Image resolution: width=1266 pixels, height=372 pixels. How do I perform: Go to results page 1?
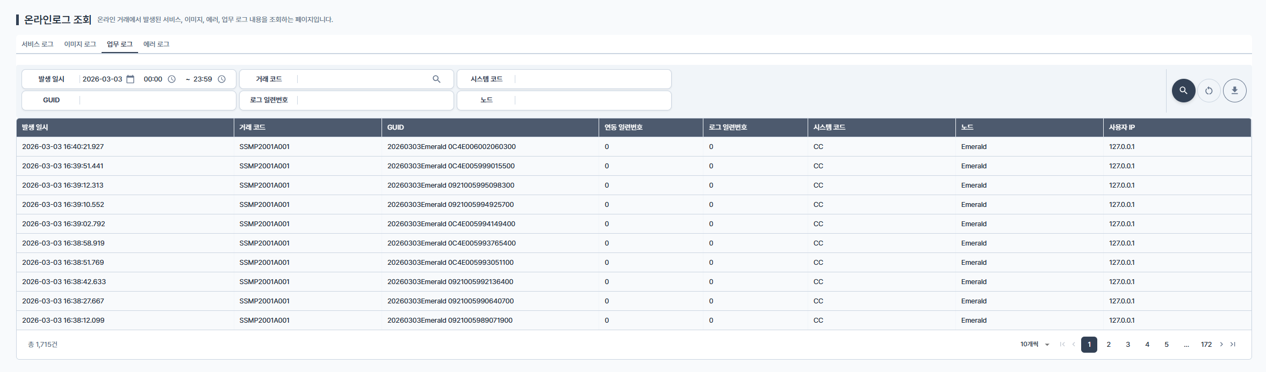pos(1089,344)
